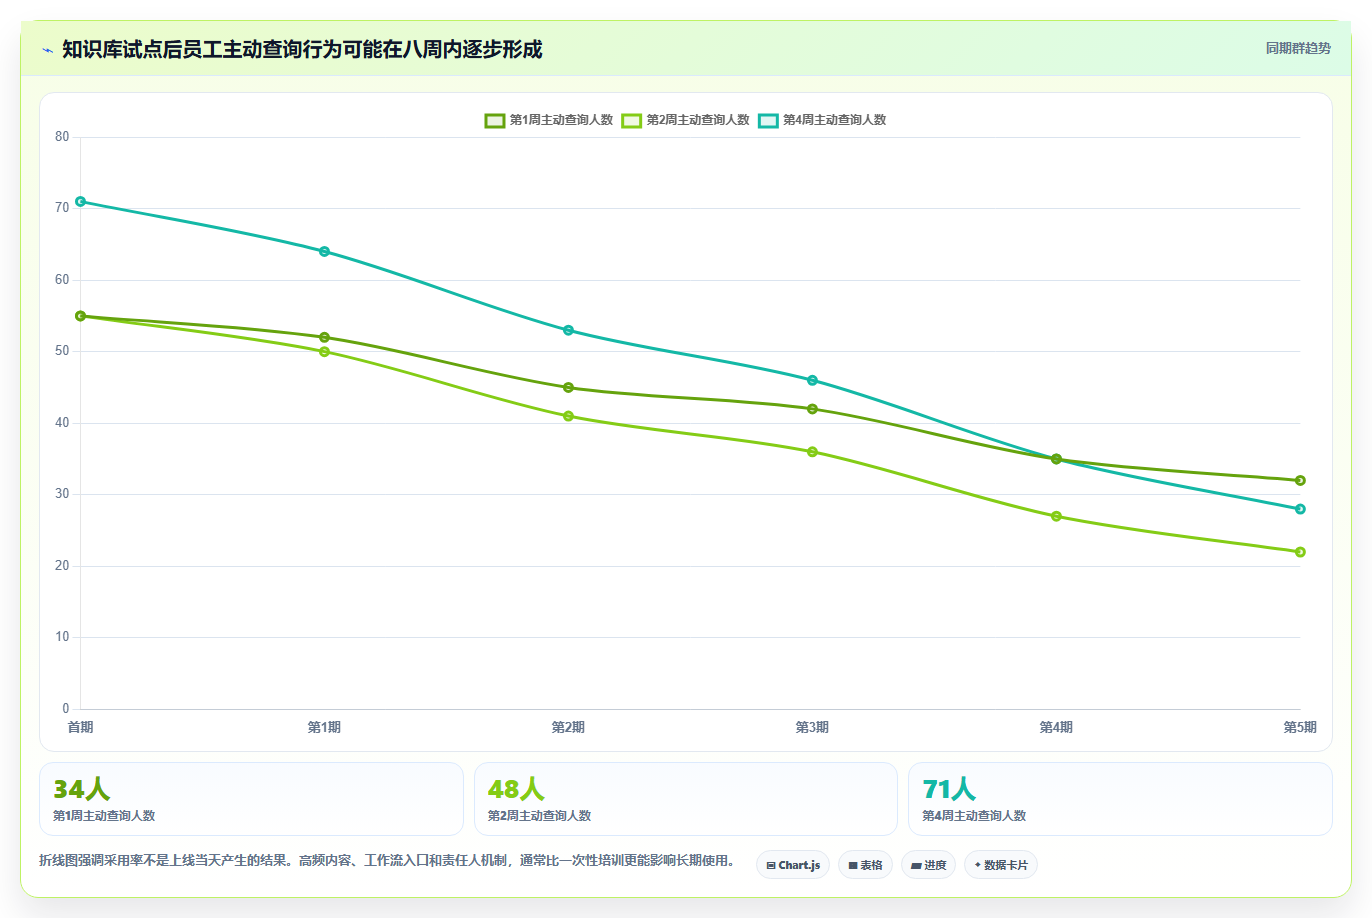Click the x-axis label 第3期
Viewport: 1372px width, 918px height.
812,727
